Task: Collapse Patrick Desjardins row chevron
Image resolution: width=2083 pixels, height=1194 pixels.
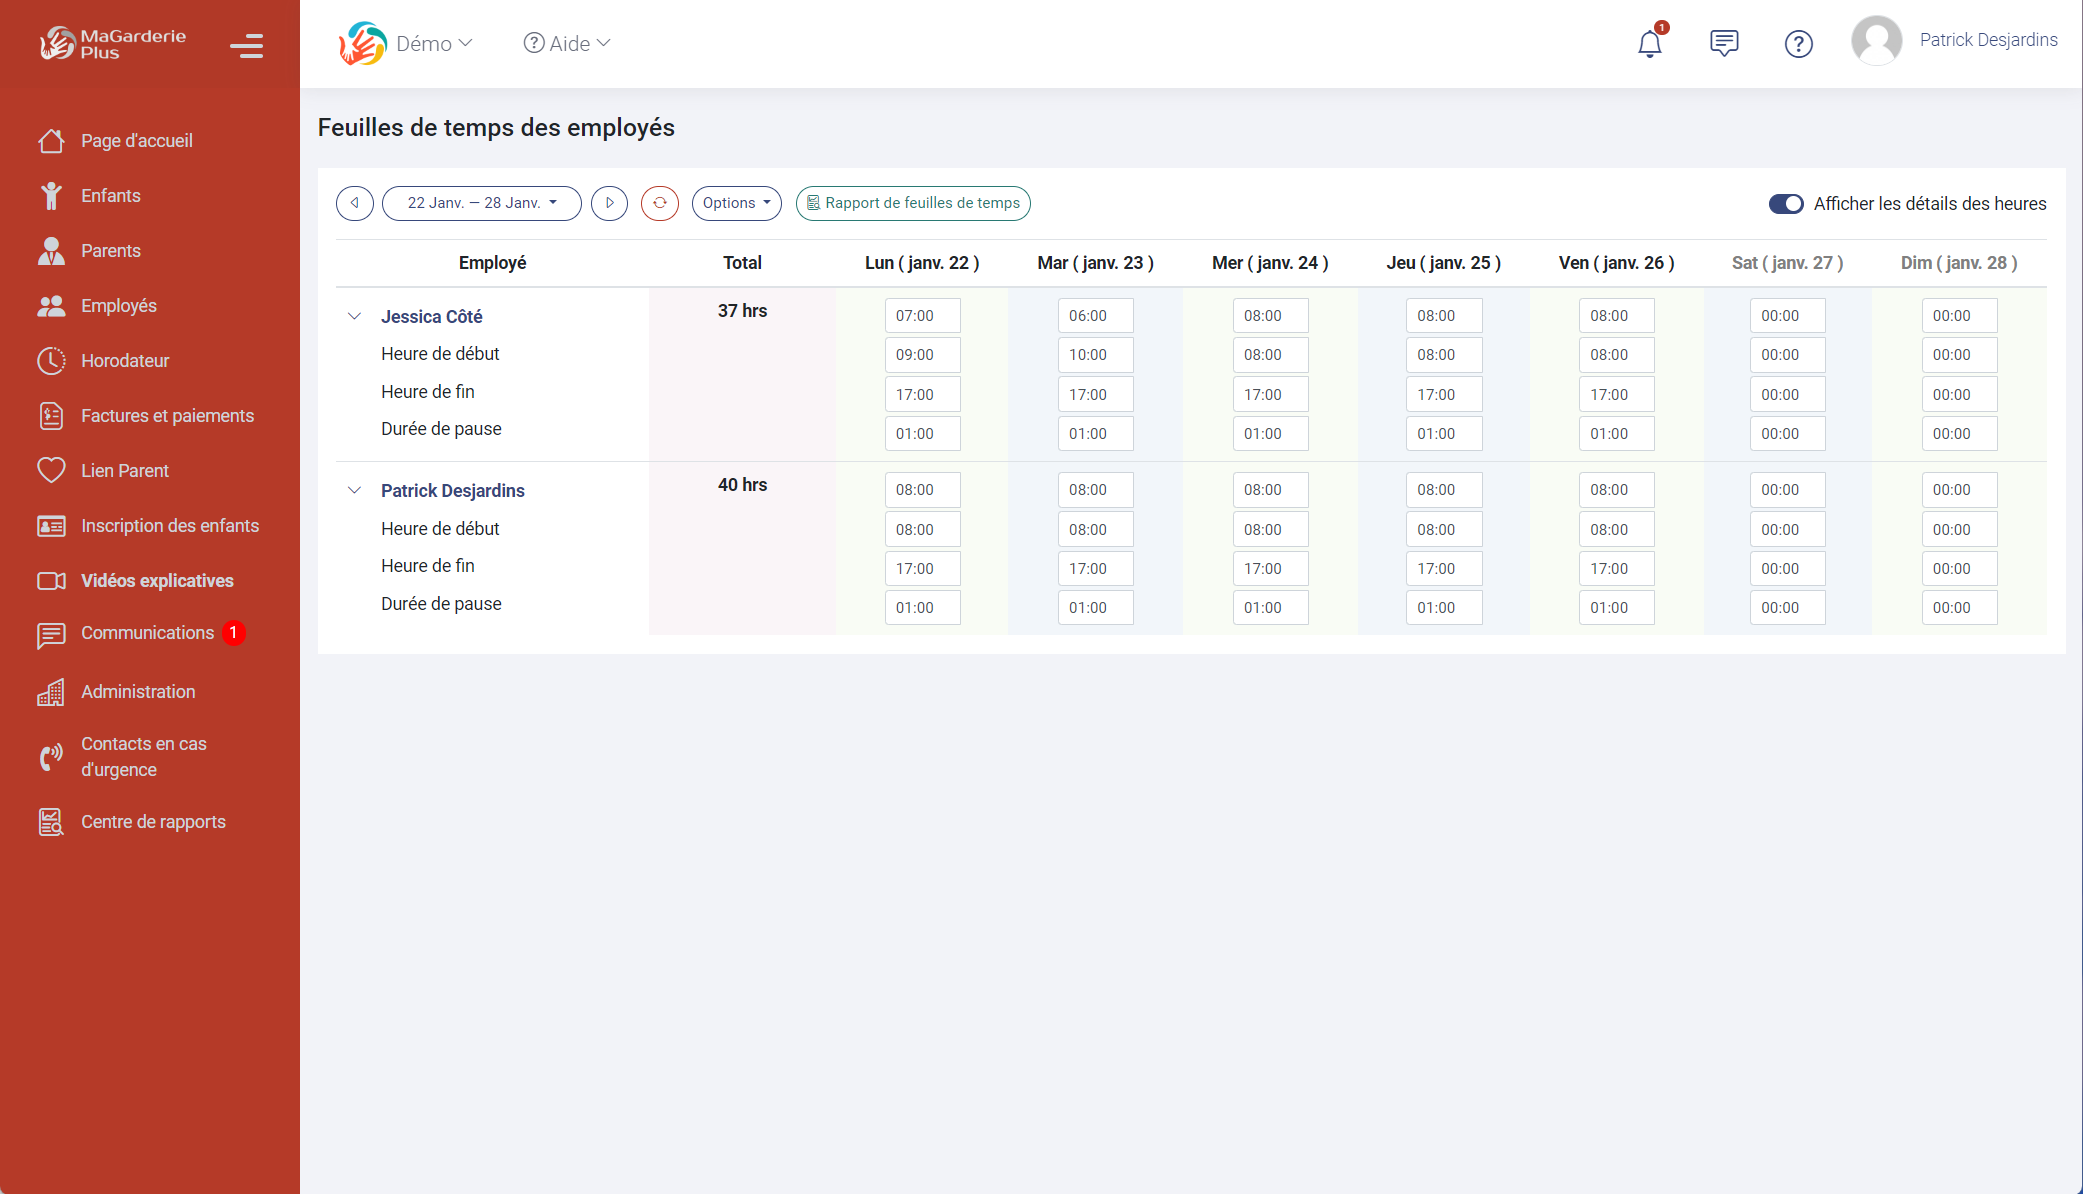Action: click(354, 490)
